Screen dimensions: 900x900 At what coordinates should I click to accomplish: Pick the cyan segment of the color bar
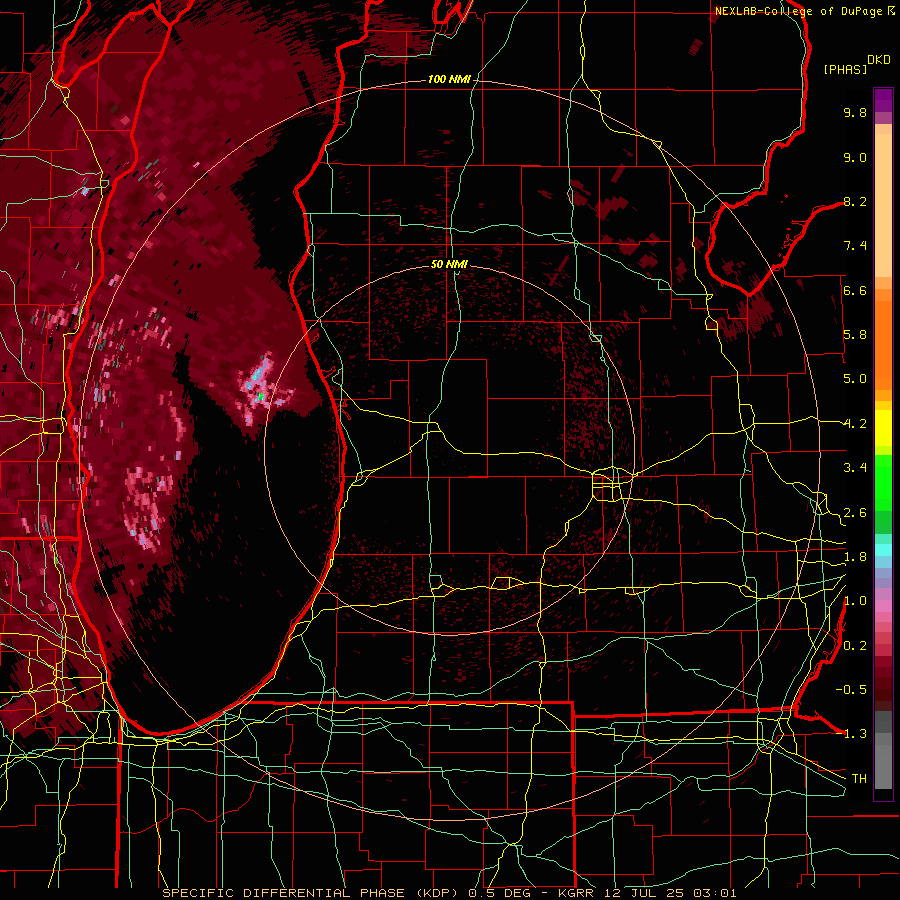coord(883,550)
